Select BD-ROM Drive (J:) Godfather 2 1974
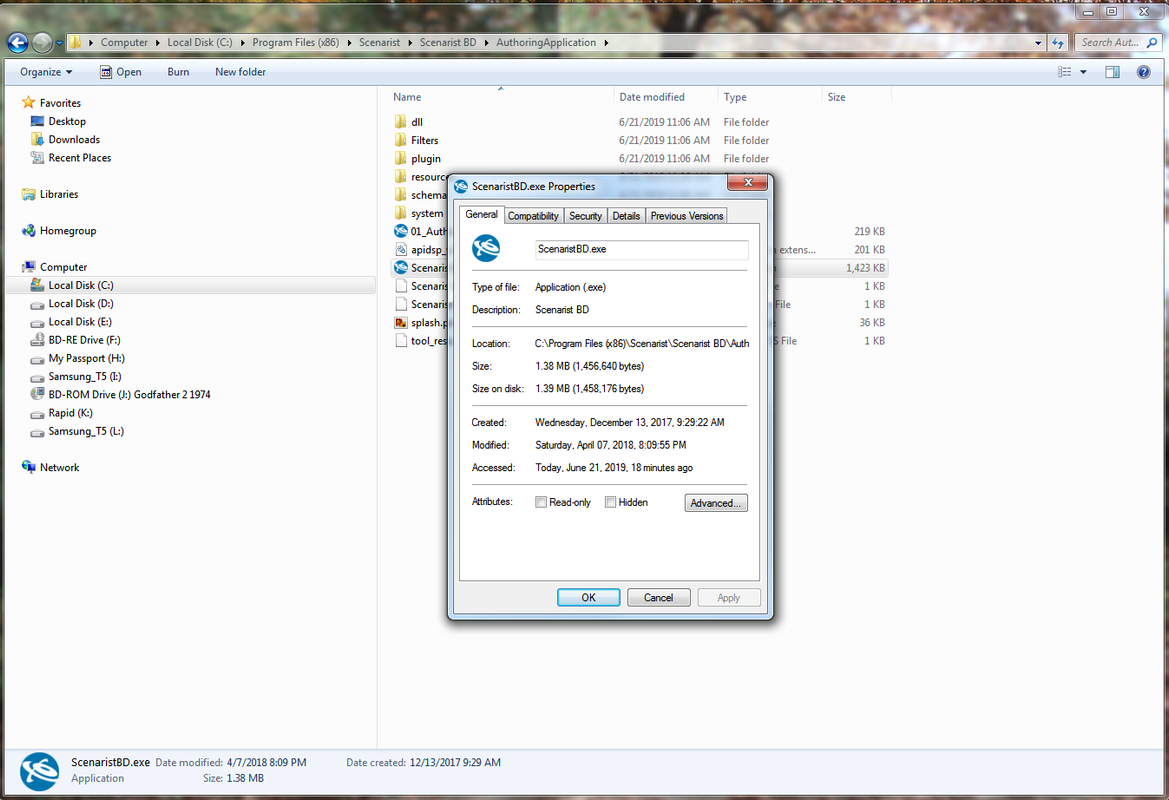The height and width of the screenshot is (800, 1169). point(121,394)
